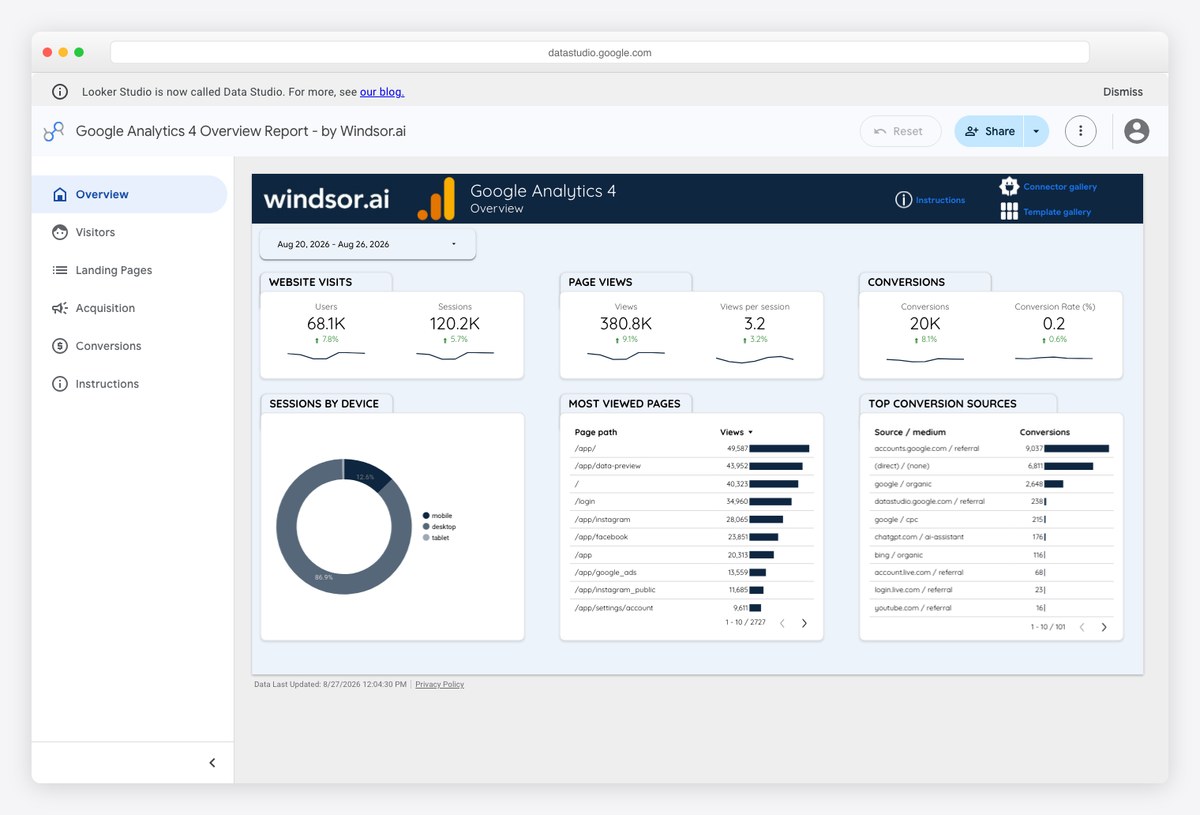Viewport: 1200px width, 815px height.
Task: Select the /login page path row
Action: 692,502
